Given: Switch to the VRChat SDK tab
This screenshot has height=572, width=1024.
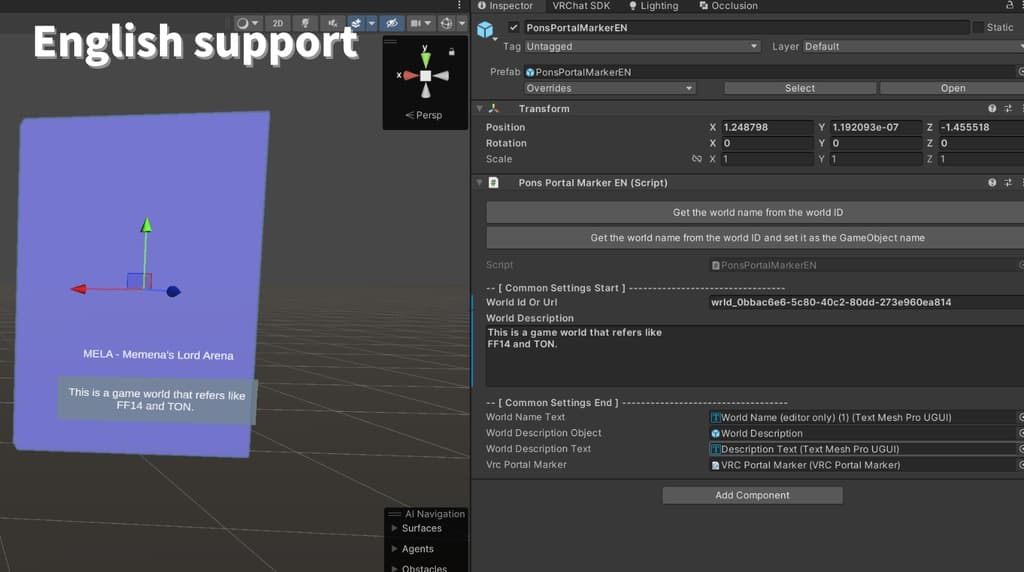Looking at the screenshot, I should (x=581, y=6).
